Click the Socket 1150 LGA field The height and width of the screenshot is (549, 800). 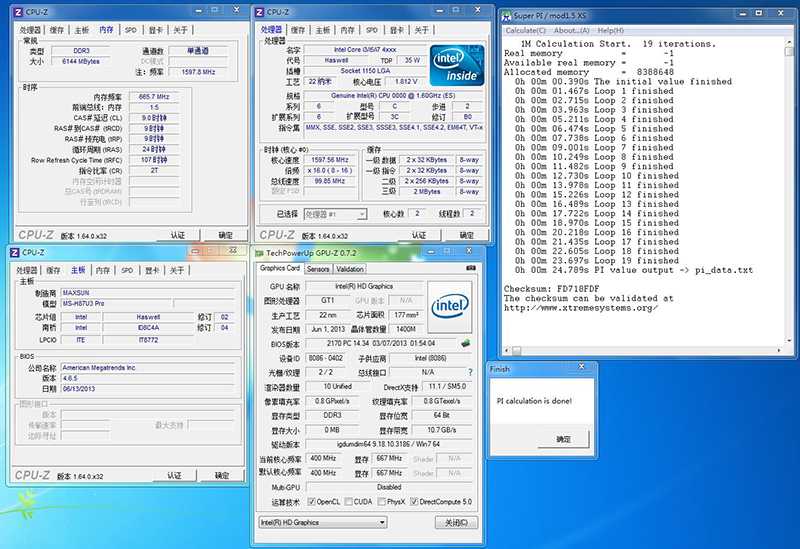(x=365, y=71)
